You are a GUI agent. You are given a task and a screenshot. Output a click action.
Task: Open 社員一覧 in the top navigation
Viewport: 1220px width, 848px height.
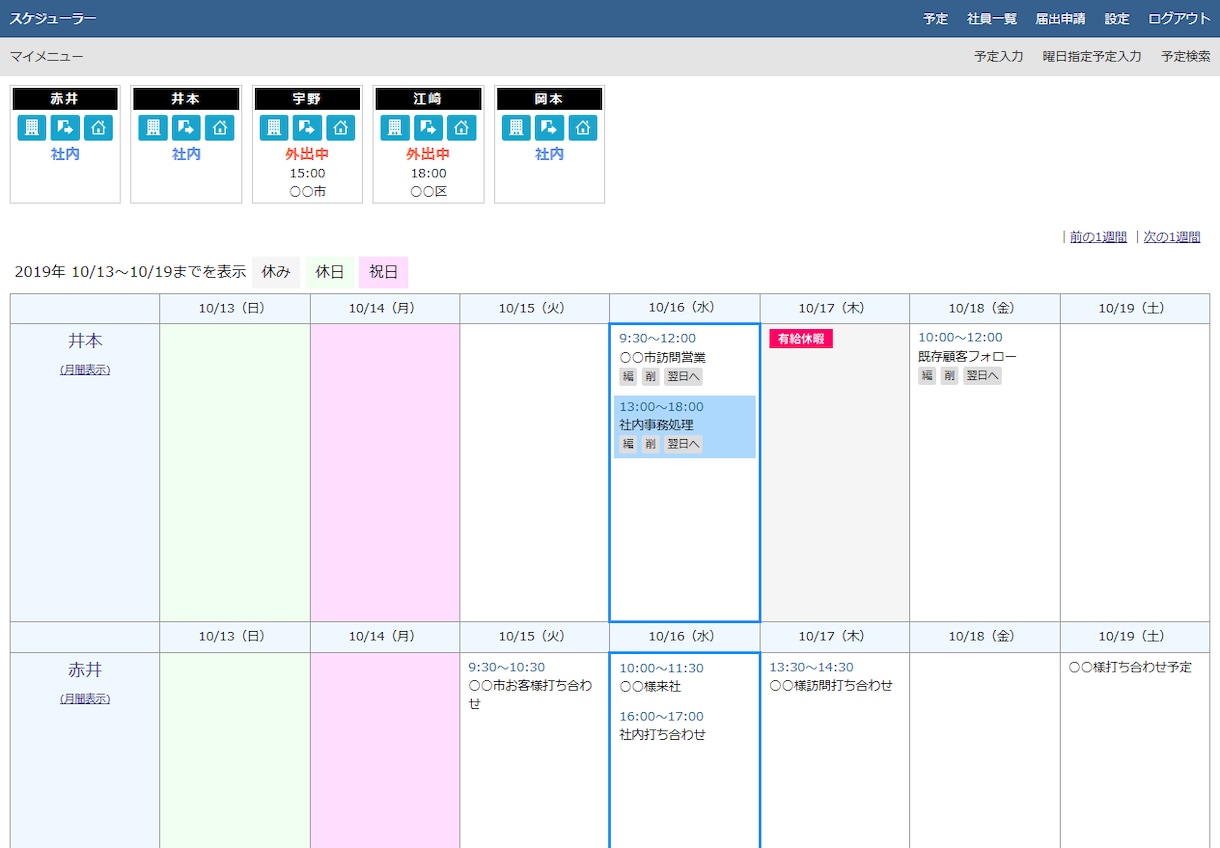click(x=992, y=19)
